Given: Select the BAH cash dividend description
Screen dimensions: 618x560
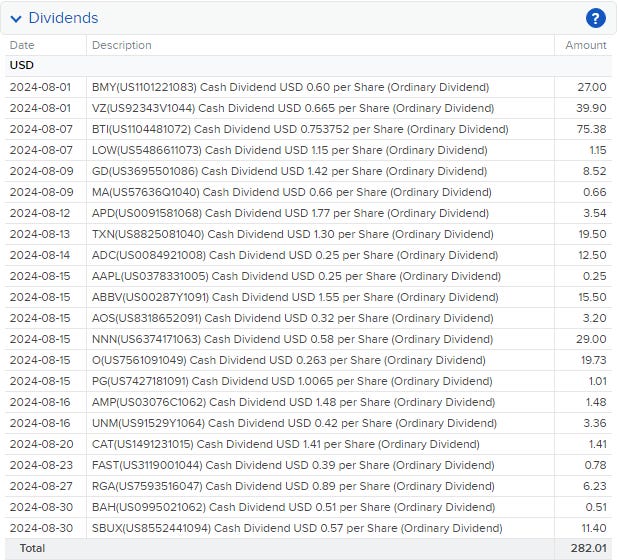Looking at the screenshot, I should click(294, 507).
